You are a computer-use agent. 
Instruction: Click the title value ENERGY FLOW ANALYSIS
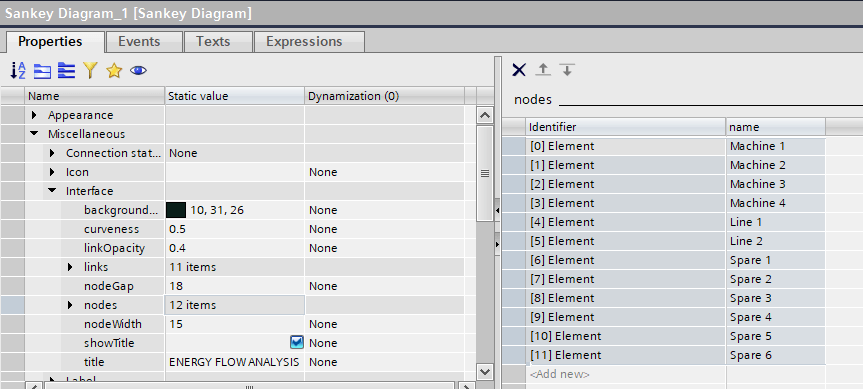coord(234,362)
